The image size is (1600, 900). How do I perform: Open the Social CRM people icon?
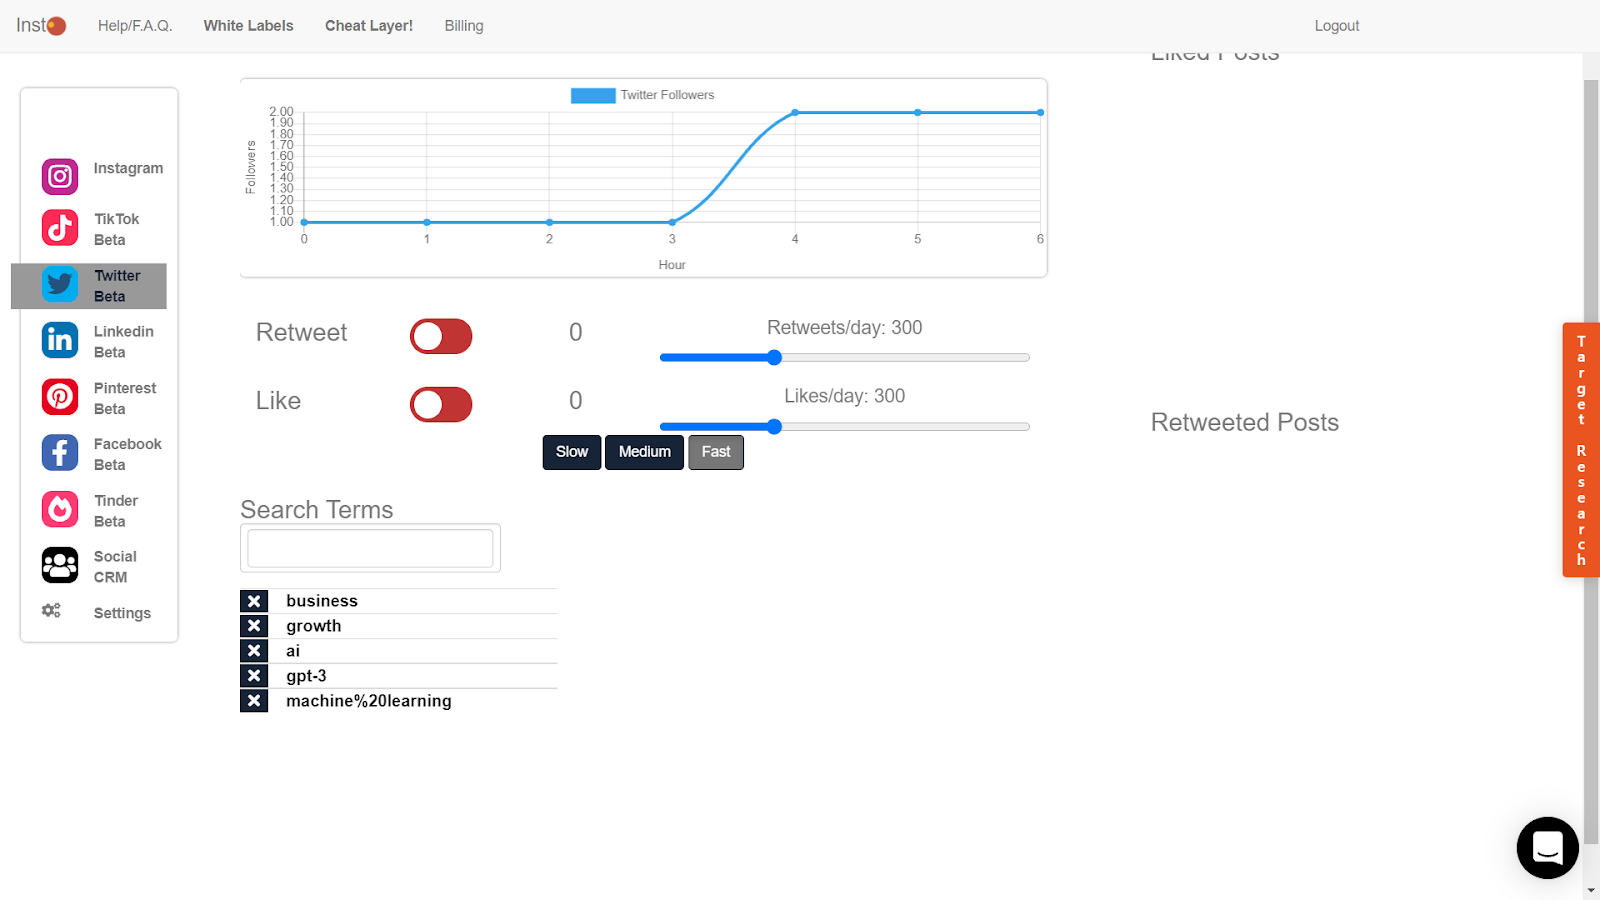(60, 565)
